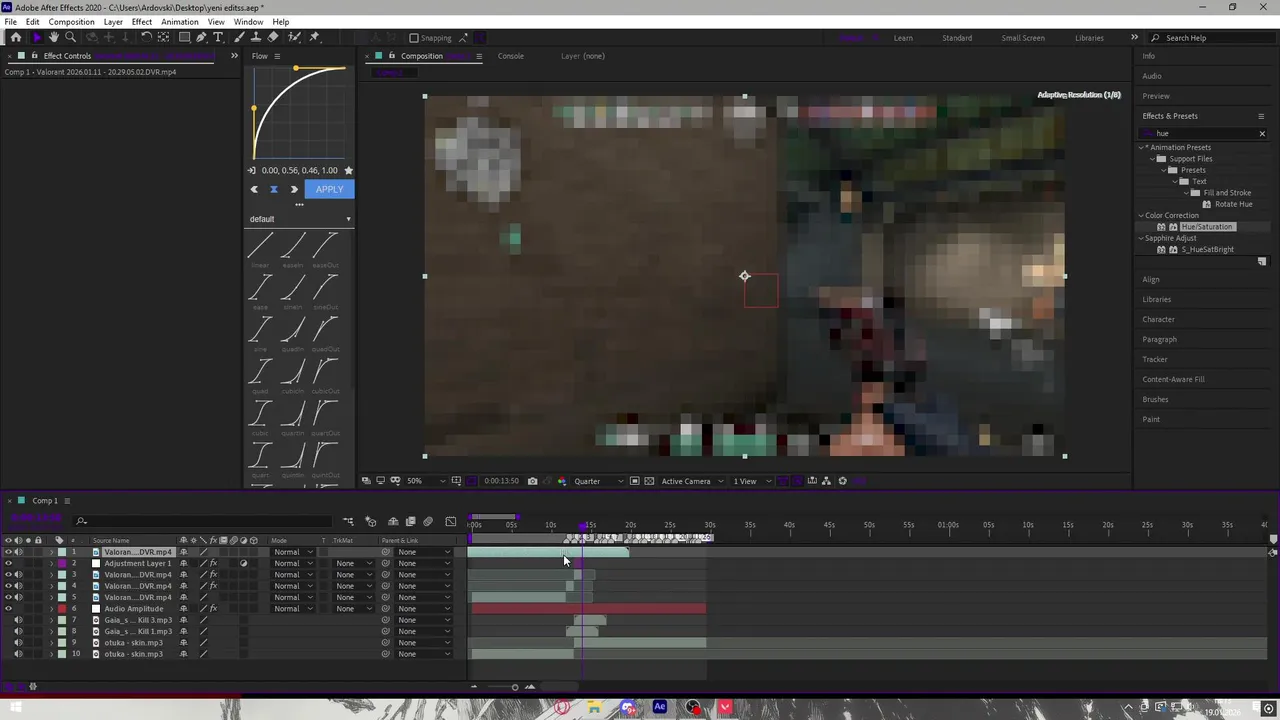1280x720 pixels.
Task: Take a snapshot with camera icon
Action: pos(532,481)
